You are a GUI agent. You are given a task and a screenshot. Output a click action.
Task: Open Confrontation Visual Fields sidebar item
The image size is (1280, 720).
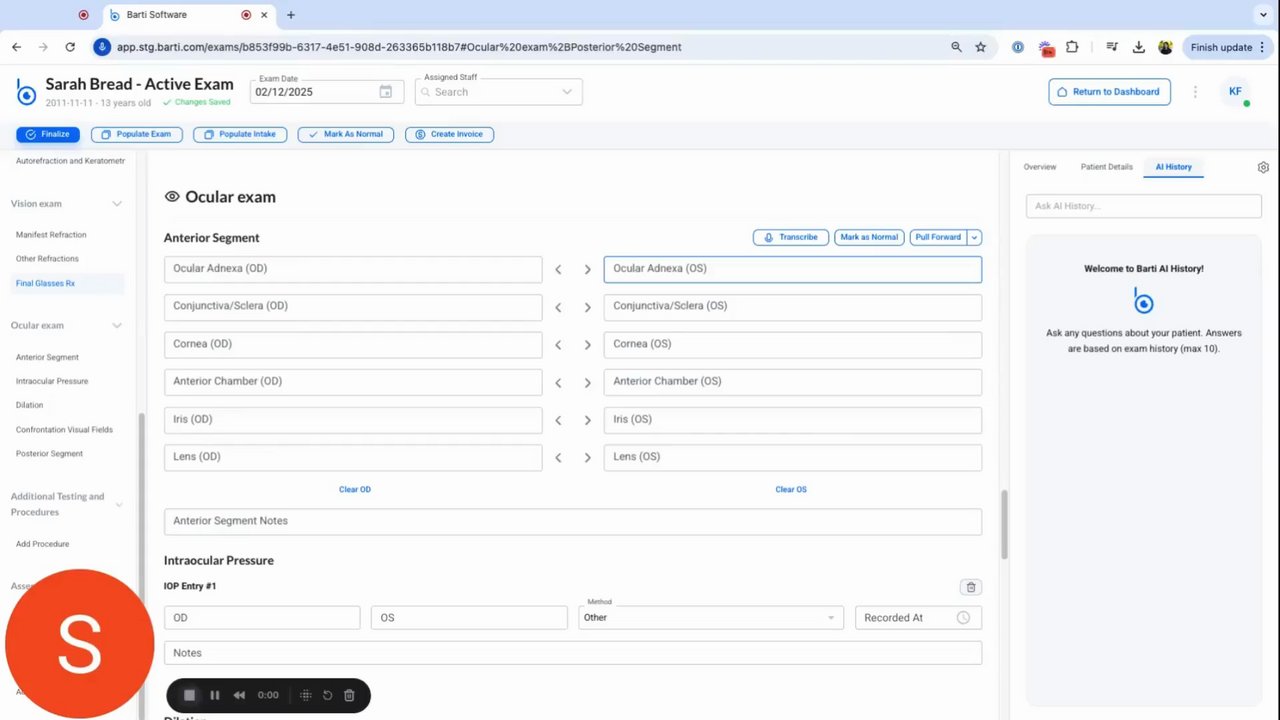pyautogui.click(x=64, y=430)
